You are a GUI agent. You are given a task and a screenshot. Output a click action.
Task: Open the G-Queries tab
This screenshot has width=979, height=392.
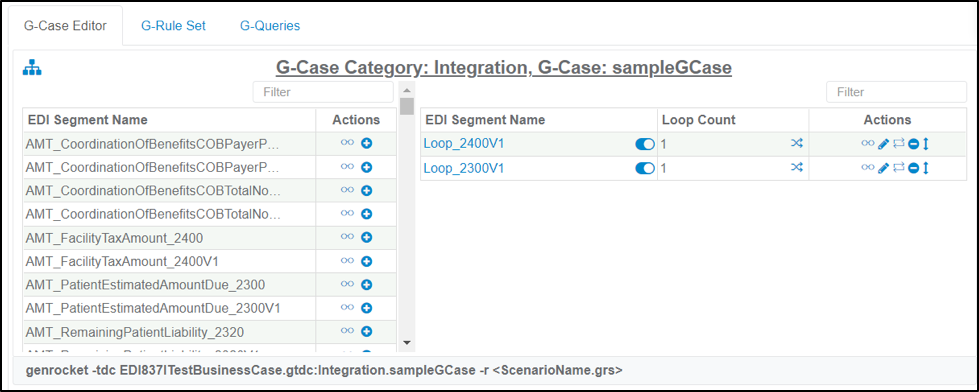pyautogui.click(x=270, y=26)
